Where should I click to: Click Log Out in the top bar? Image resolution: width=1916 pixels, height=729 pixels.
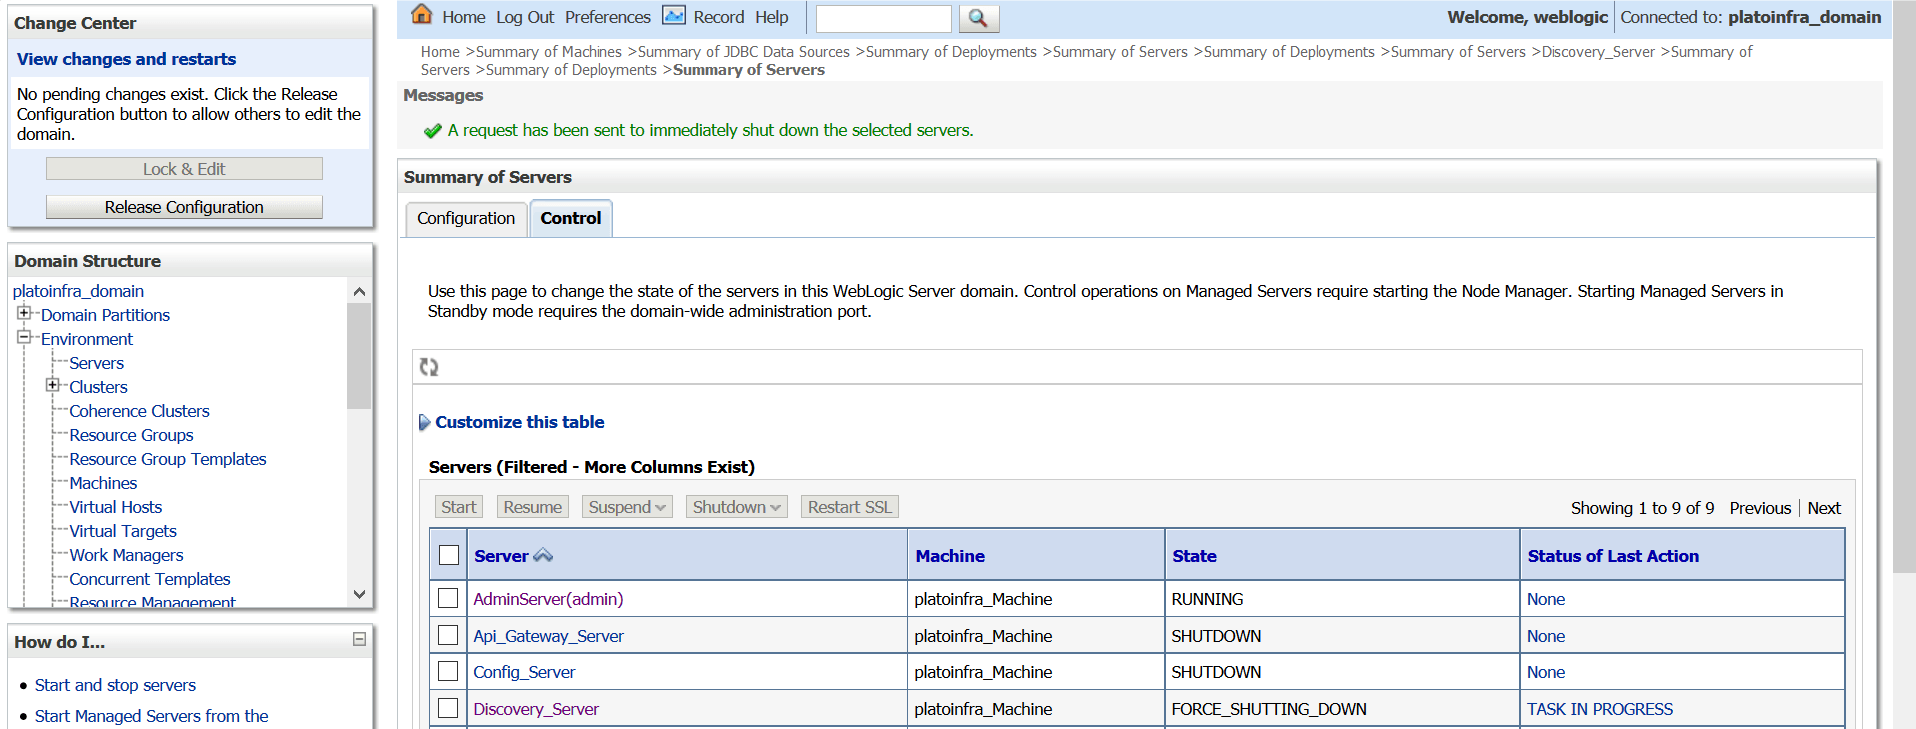pyautogui.click(x=525, y=17)
